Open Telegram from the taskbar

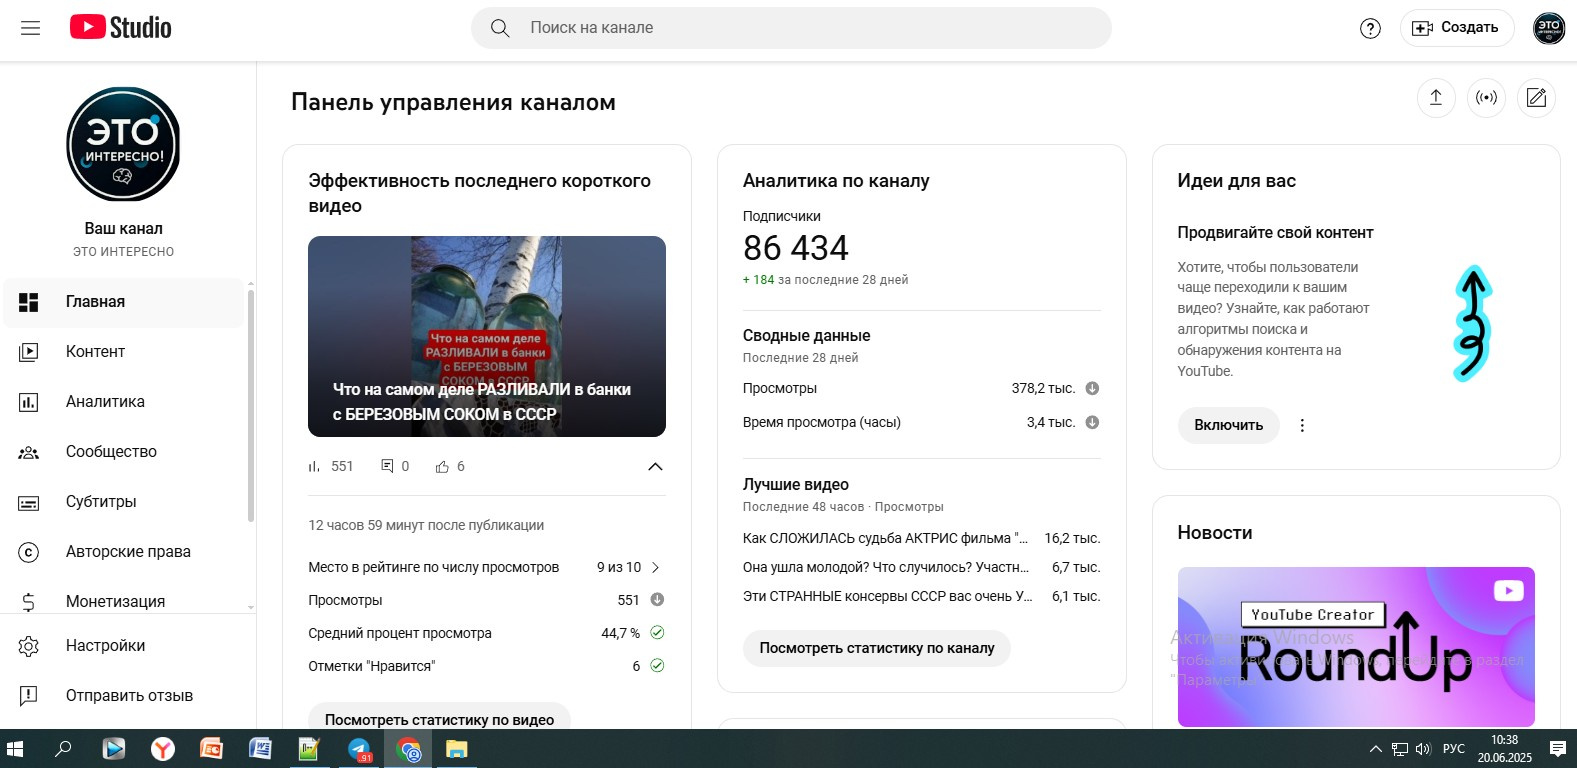click(359, 748)
